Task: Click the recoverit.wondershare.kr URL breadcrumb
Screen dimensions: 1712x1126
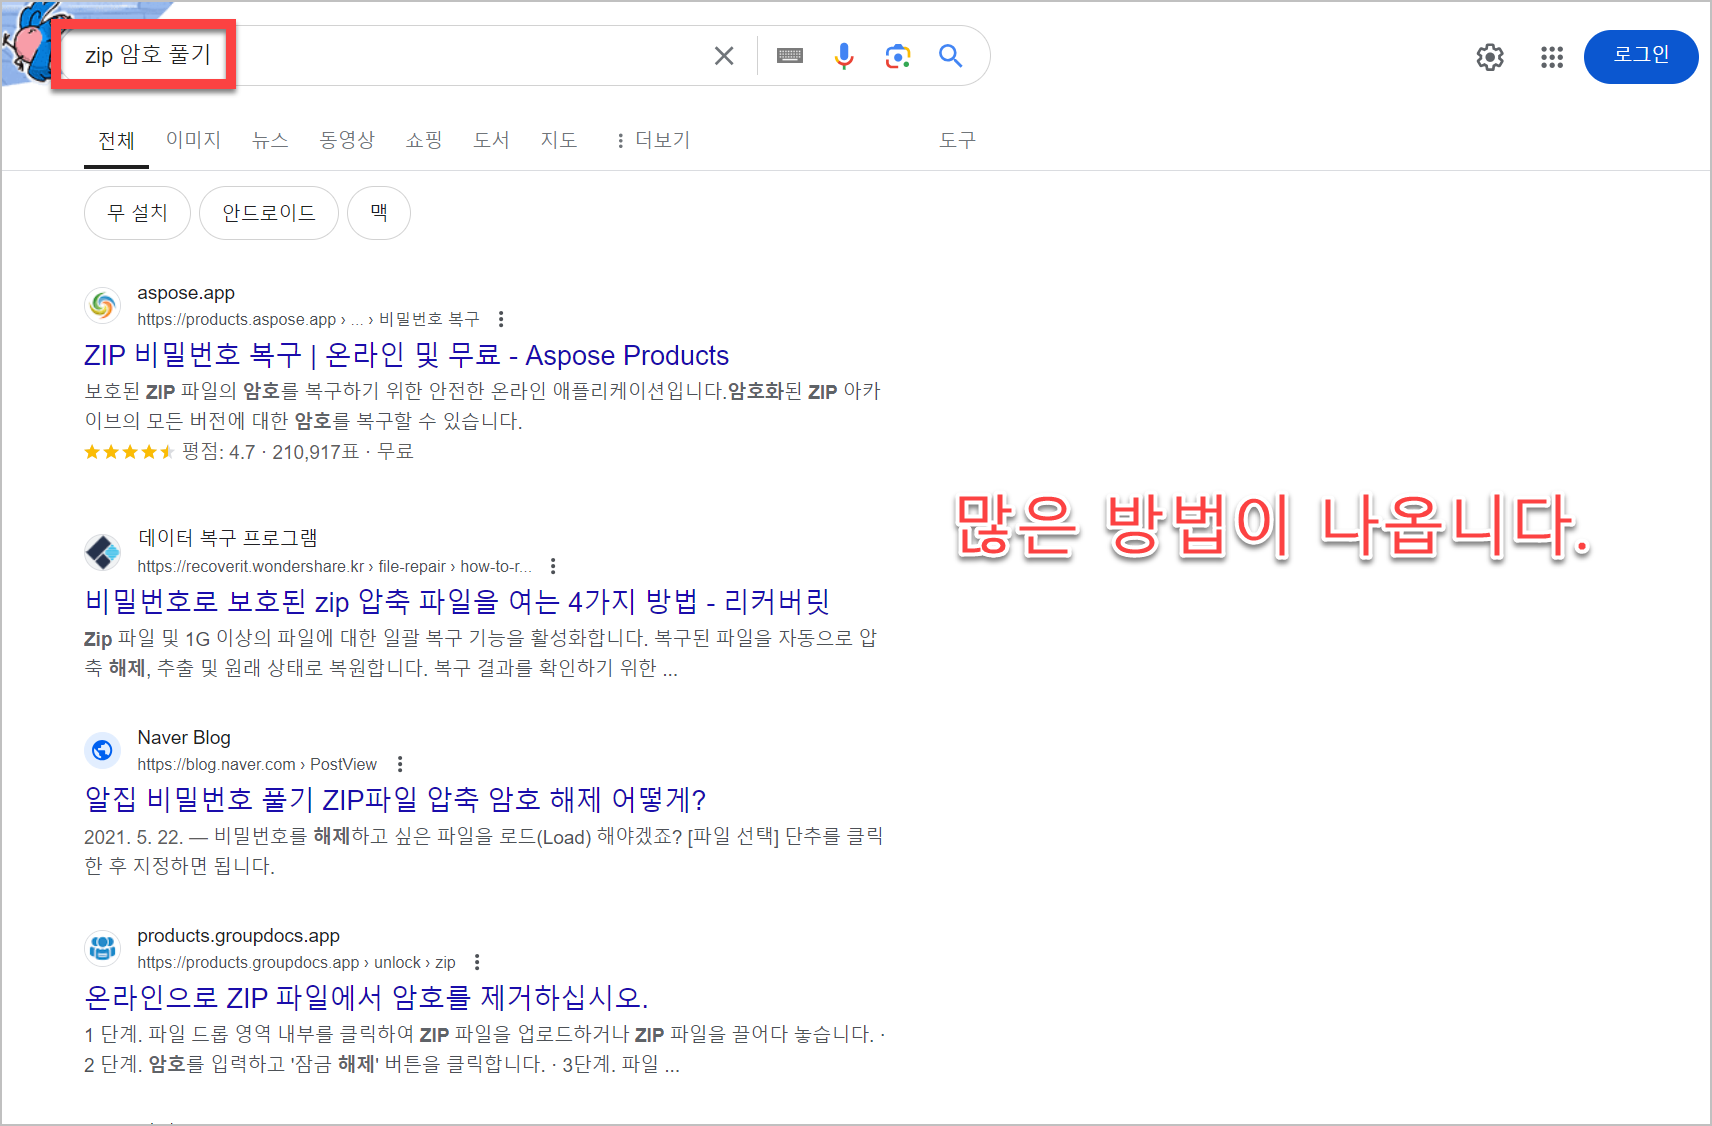Action: coord(334,566)
